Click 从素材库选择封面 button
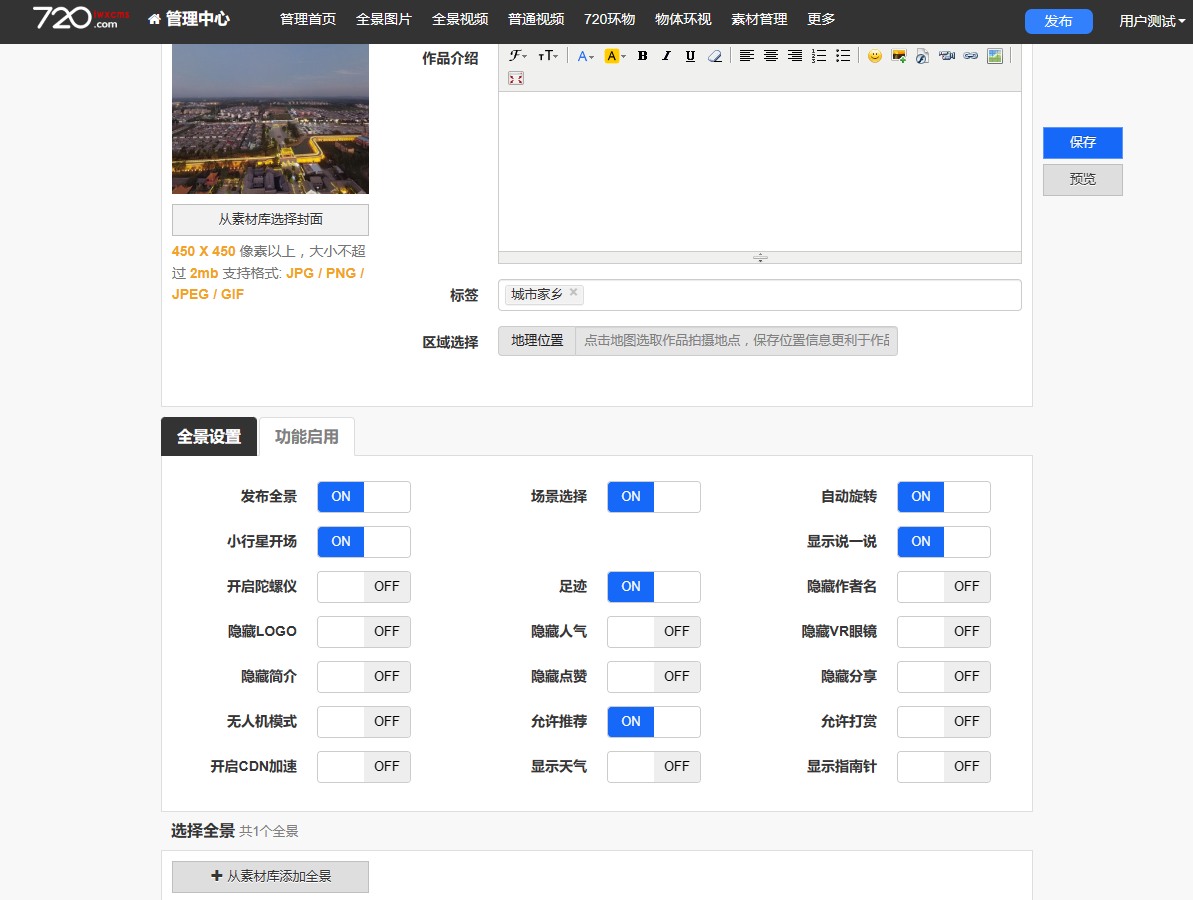Image resolution: width=1193 pixels, height=900 pixels. [x=270, y=220]
